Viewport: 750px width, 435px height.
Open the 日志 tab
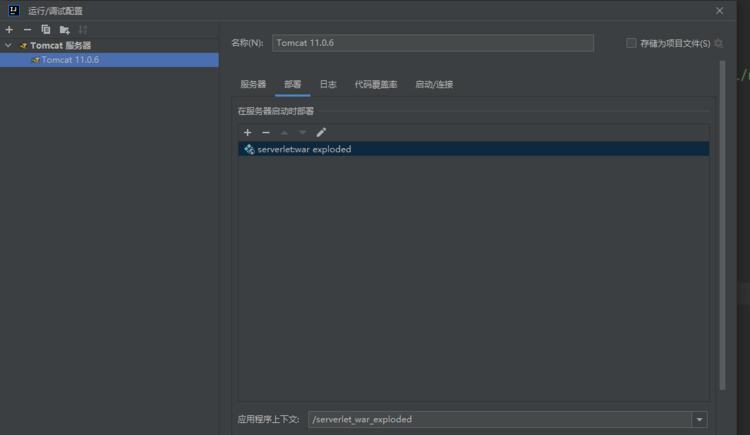point(328,85)
